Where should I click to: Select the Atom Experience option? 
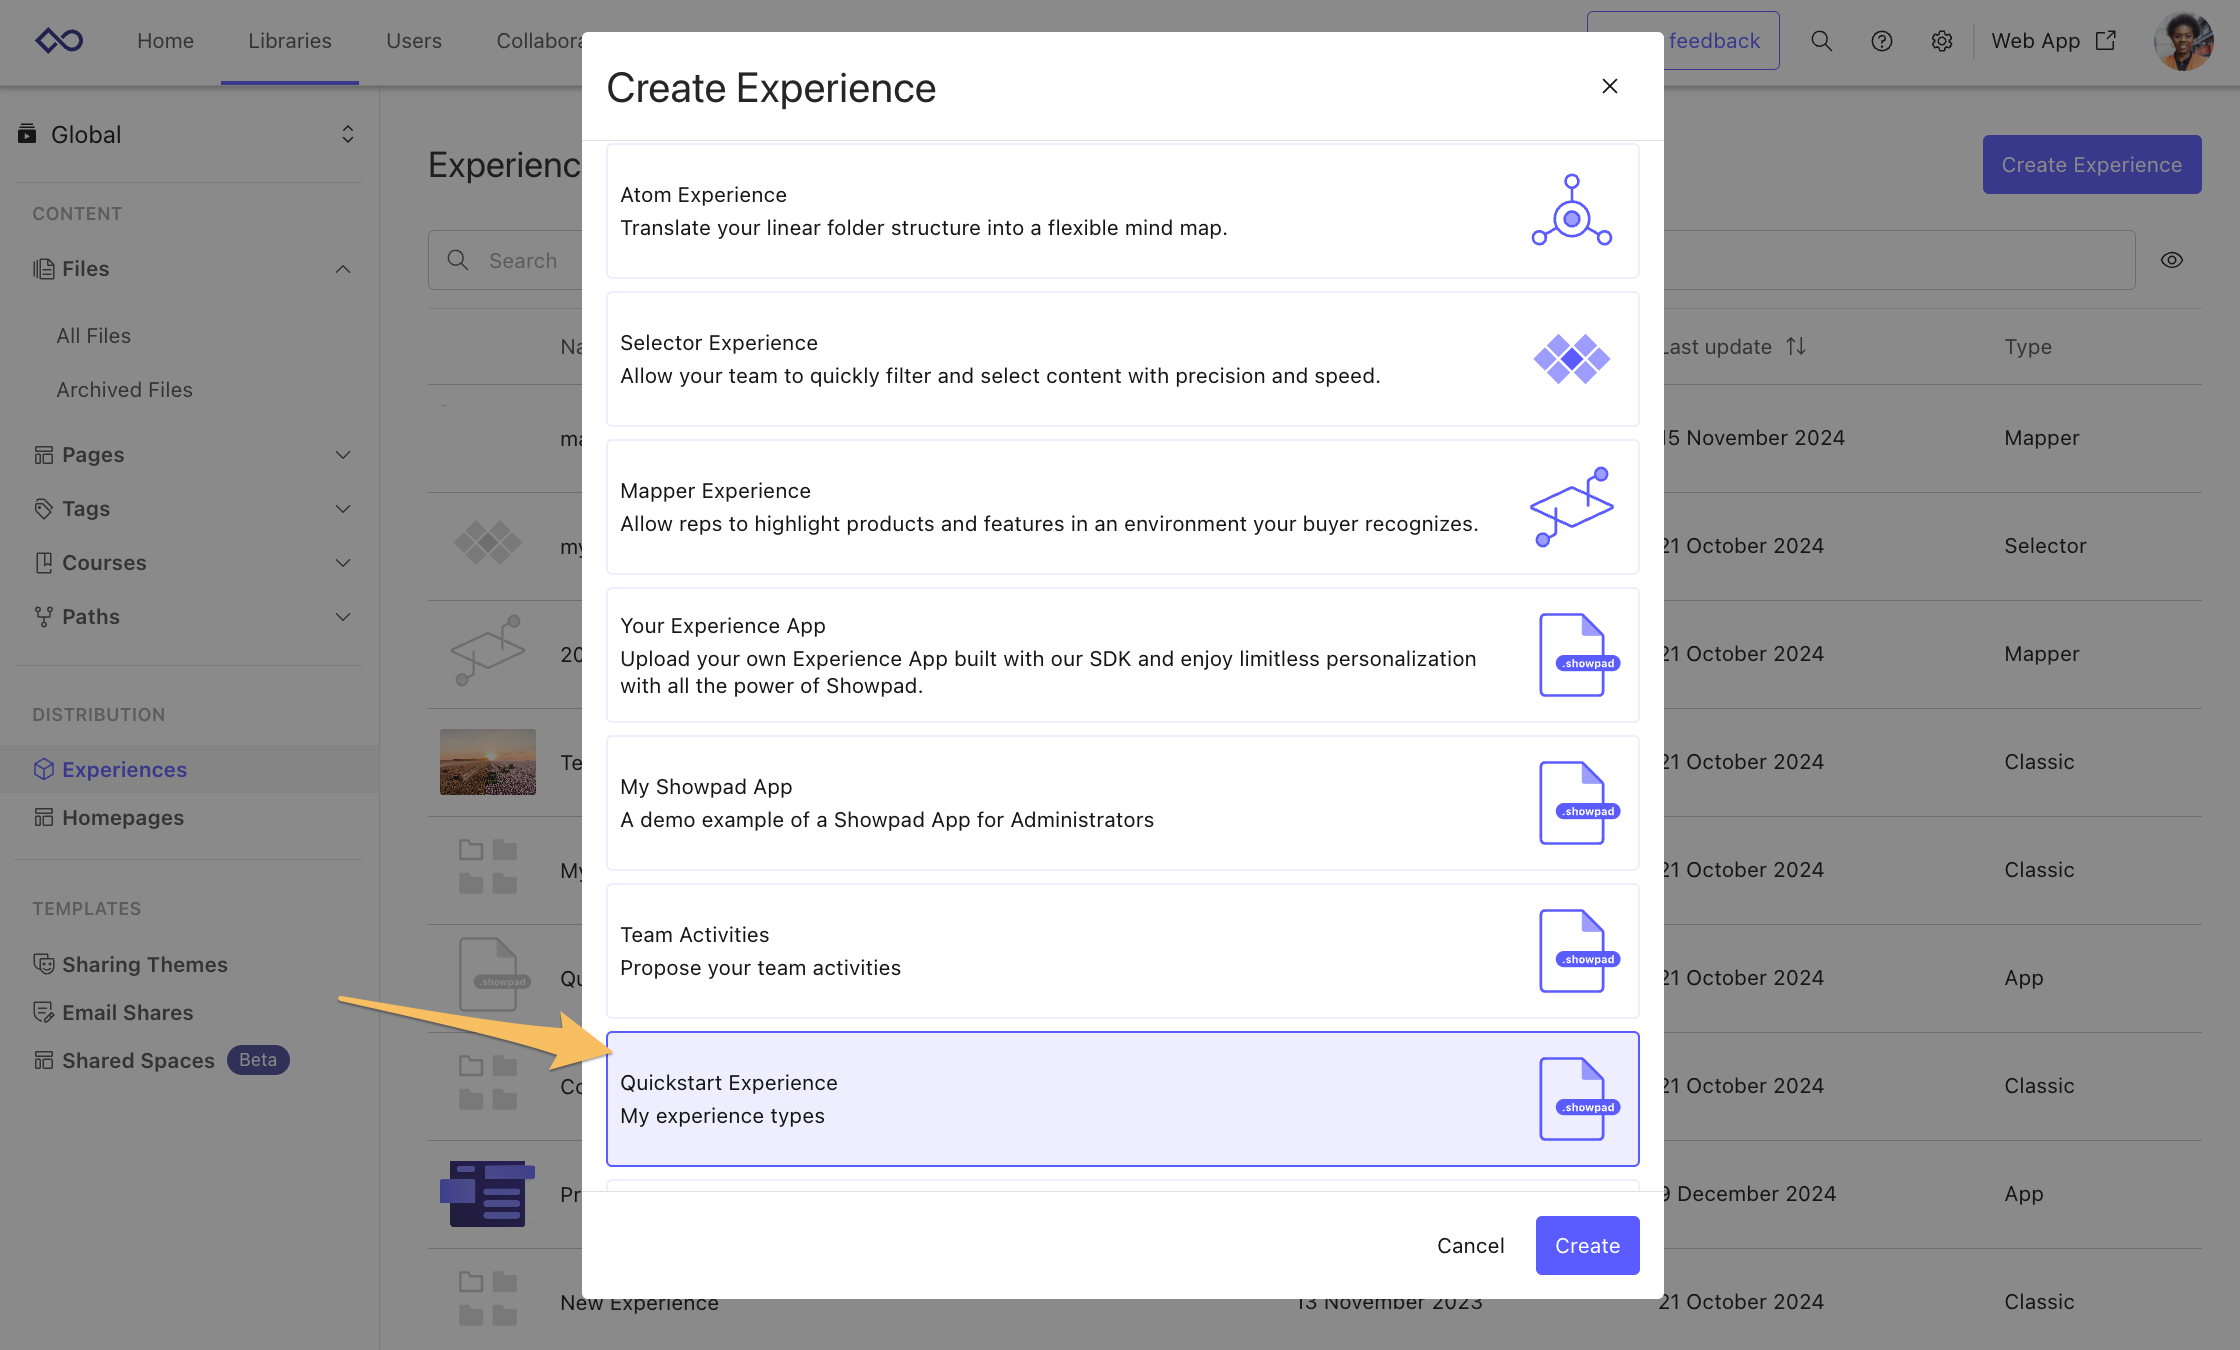click(x=1122, y=211)
